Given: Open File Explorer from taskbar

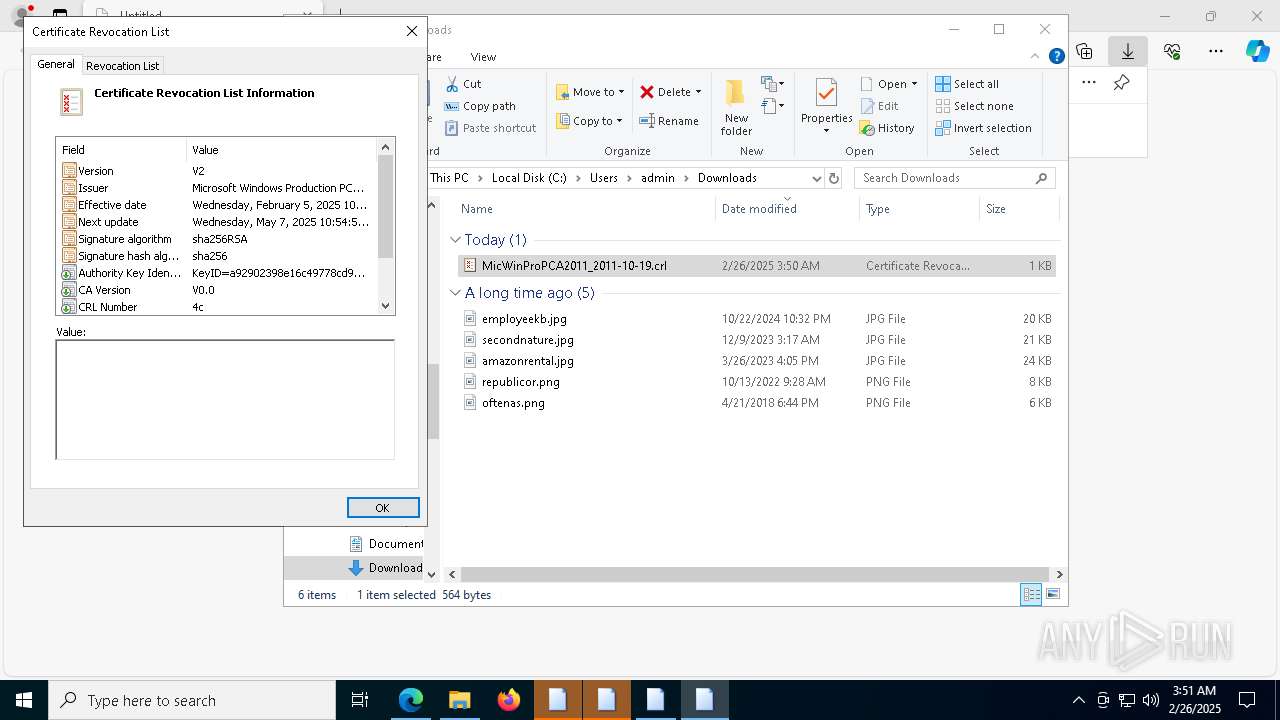Looking at the screenshot, I should coord(460,700).
